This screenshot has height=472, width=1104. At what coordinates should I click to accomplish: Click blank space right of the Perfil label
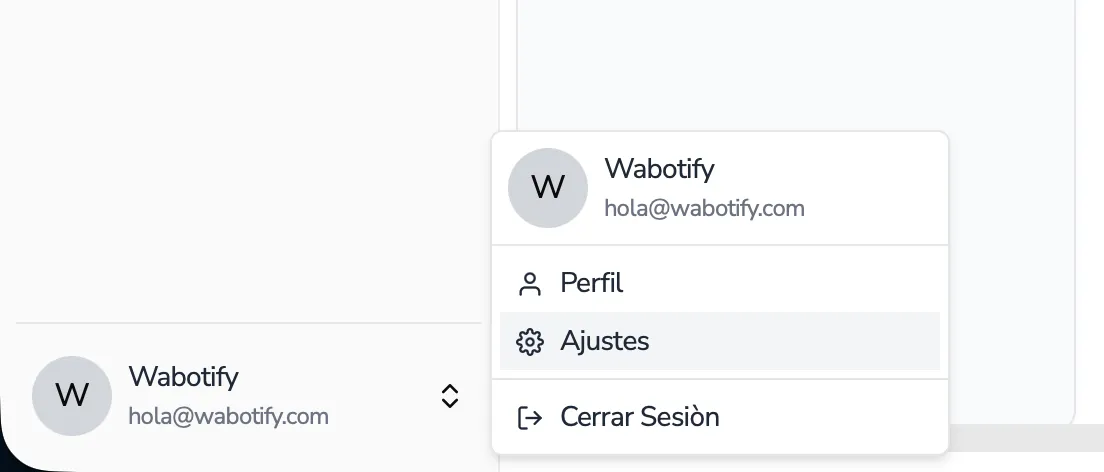(x=800, y=284)
